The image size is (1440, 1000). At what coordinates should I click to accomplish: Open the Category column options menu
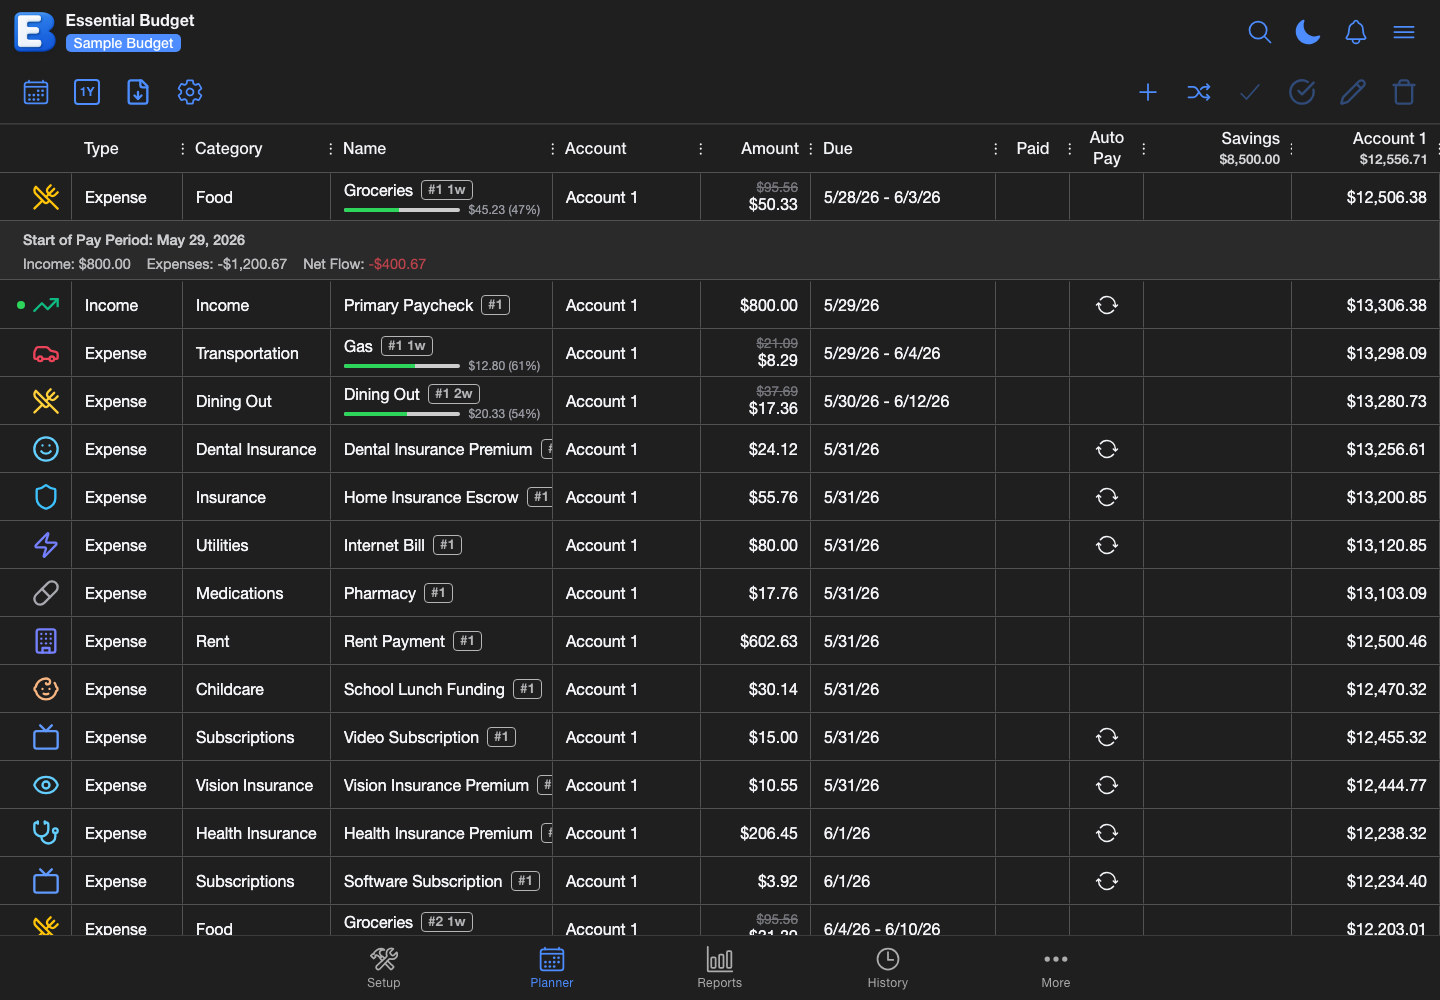click(330, 148)
